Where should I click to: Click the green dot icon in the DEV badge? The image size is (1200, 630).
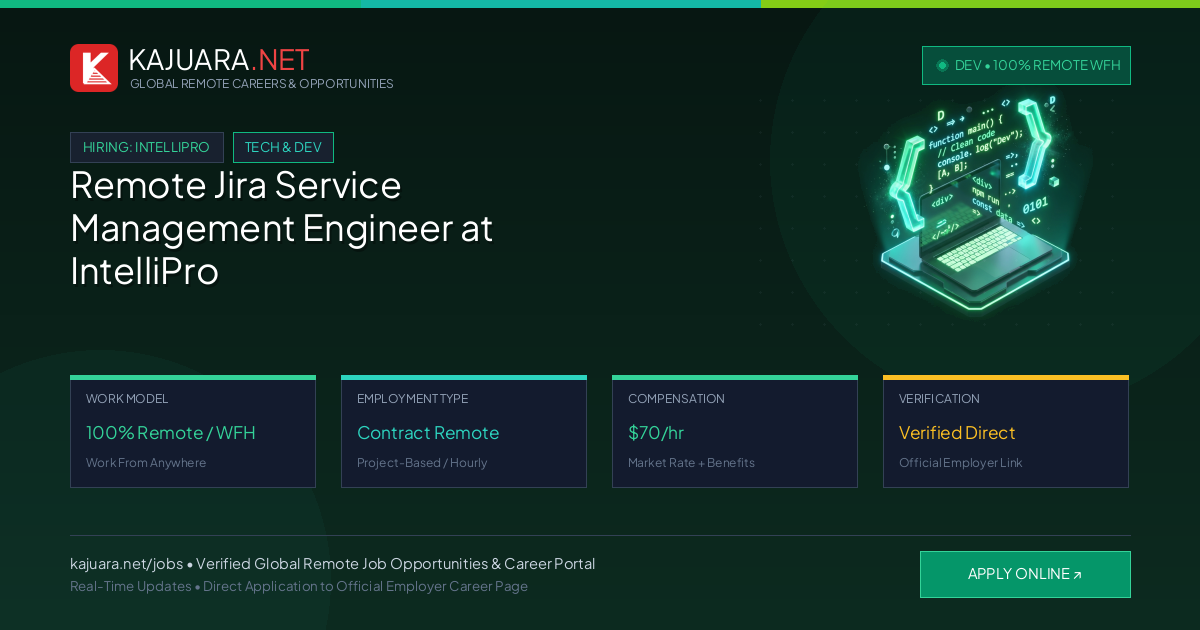click(942, 65)
